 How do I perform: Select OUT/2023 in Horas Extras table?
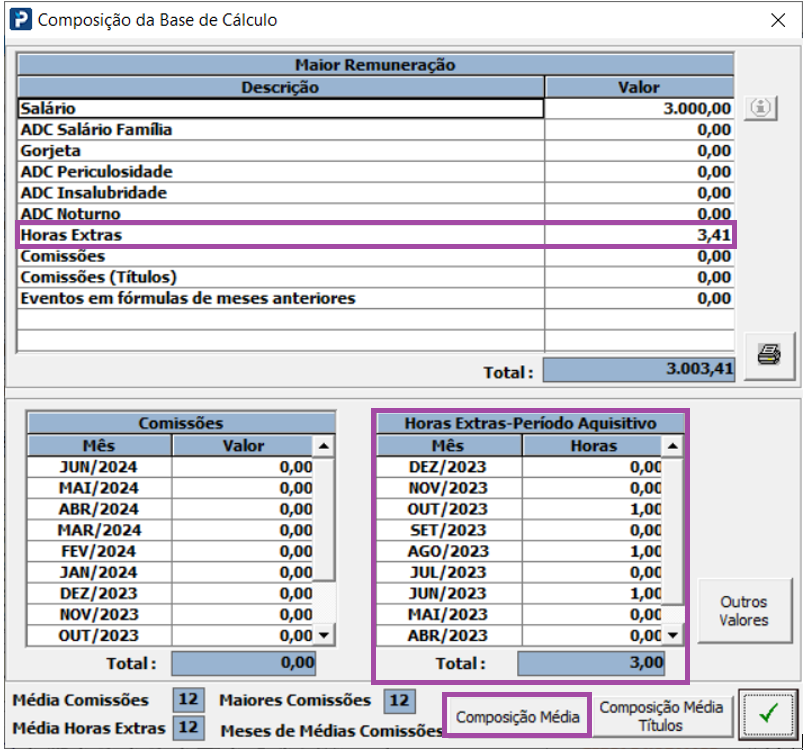(449, 509)
